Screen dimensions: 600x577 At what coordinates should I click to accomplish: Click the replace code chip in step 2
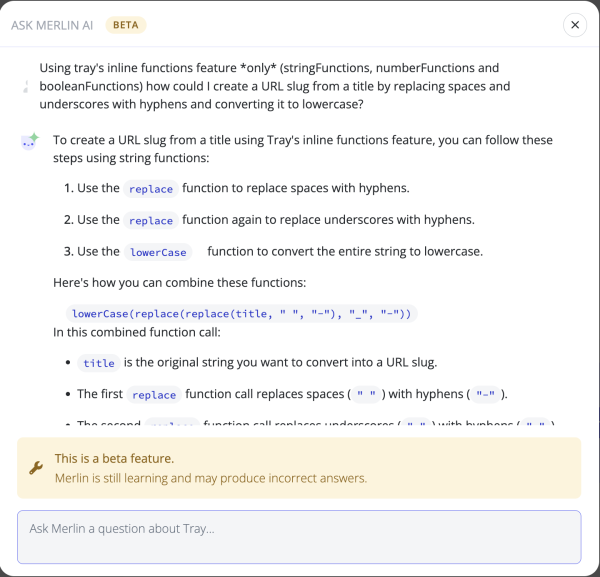pos(151,220)
